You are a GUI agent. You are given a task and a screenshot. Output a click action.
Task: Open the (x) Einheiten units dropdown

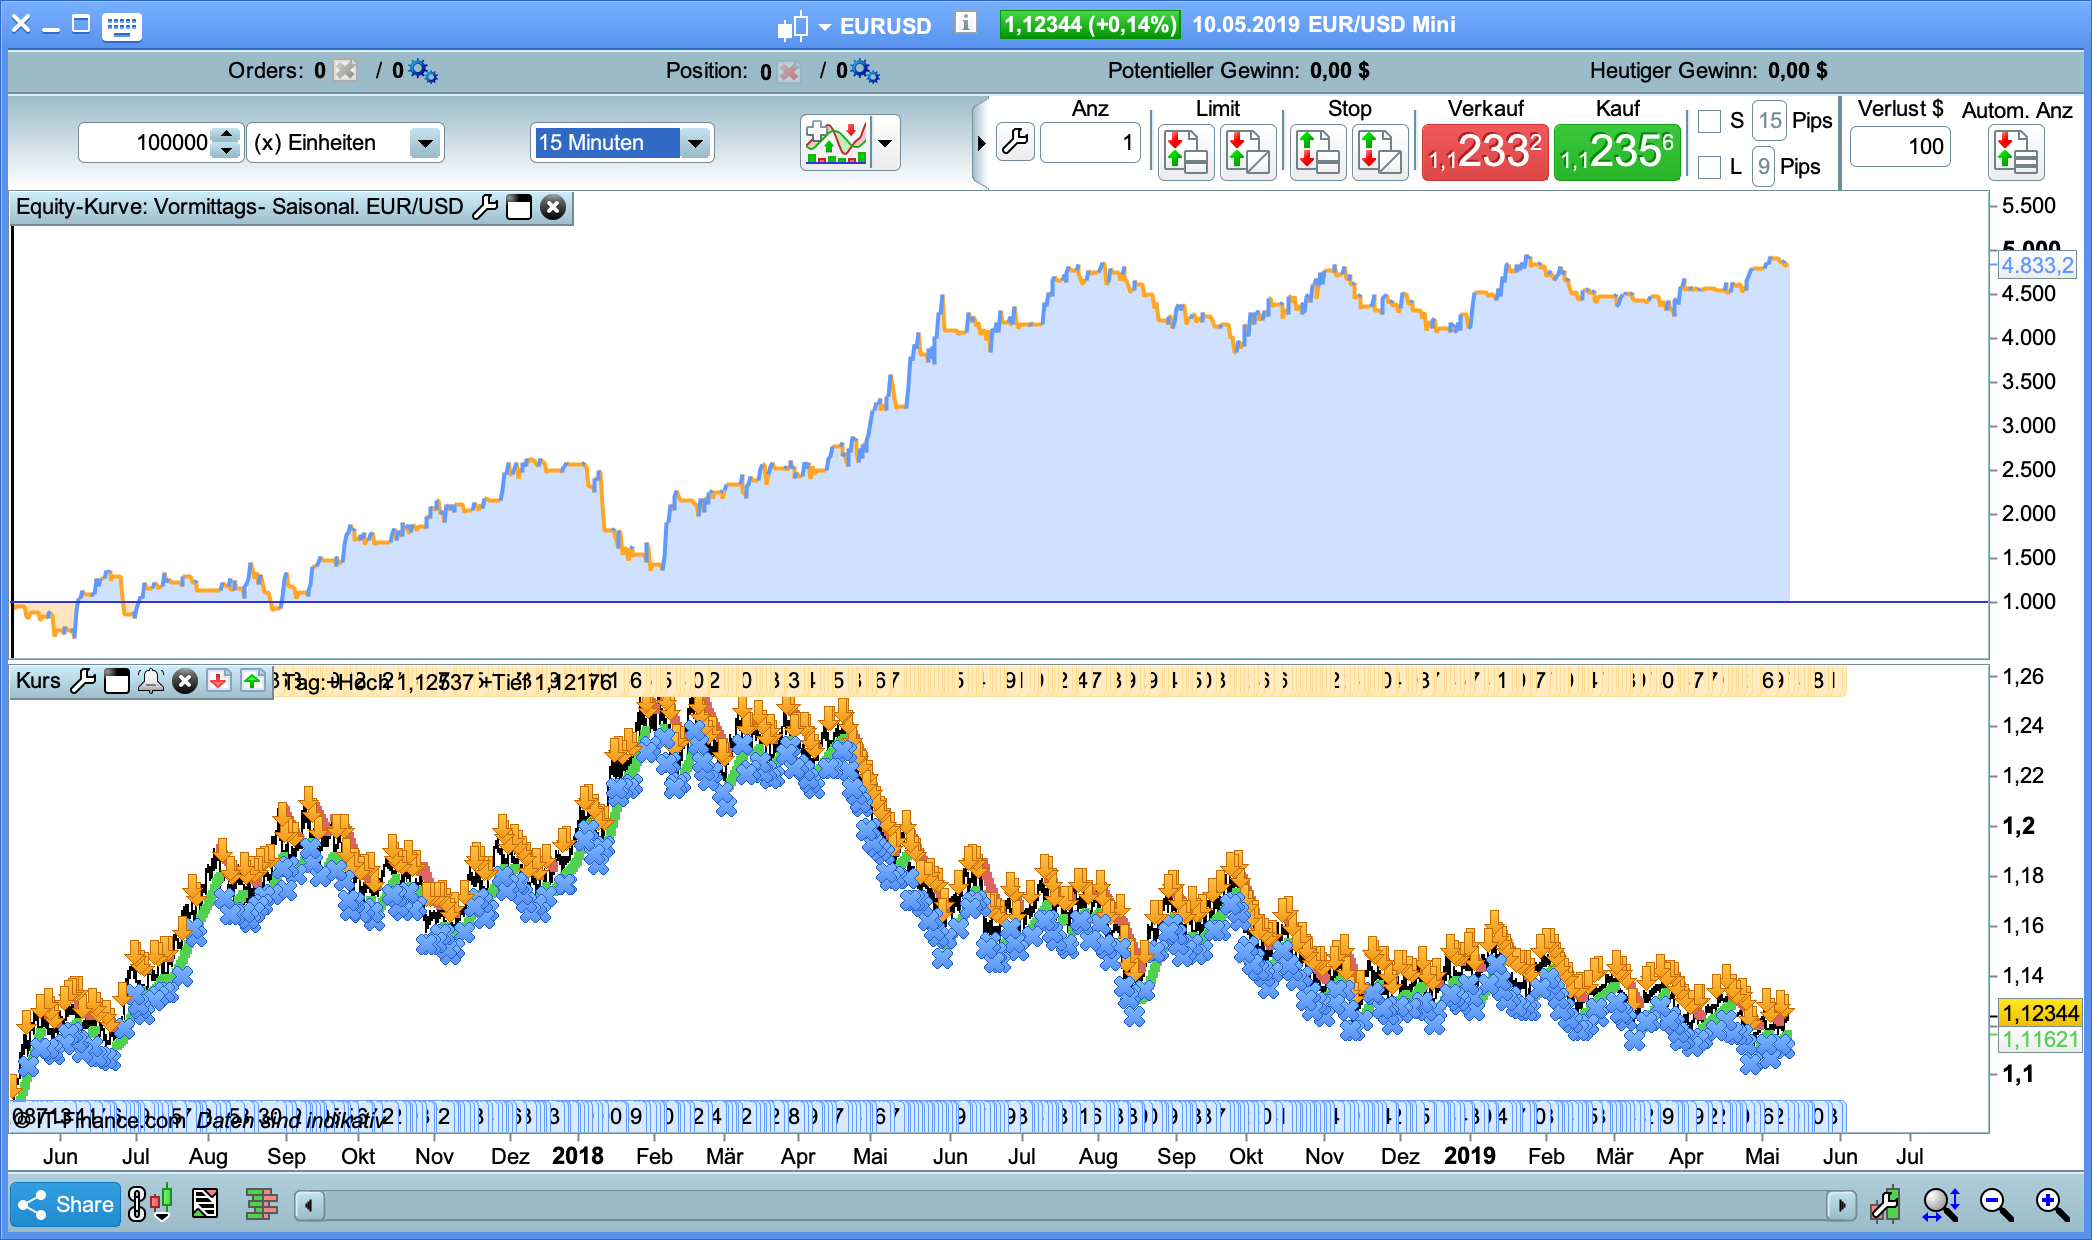(x=425, y=143)
